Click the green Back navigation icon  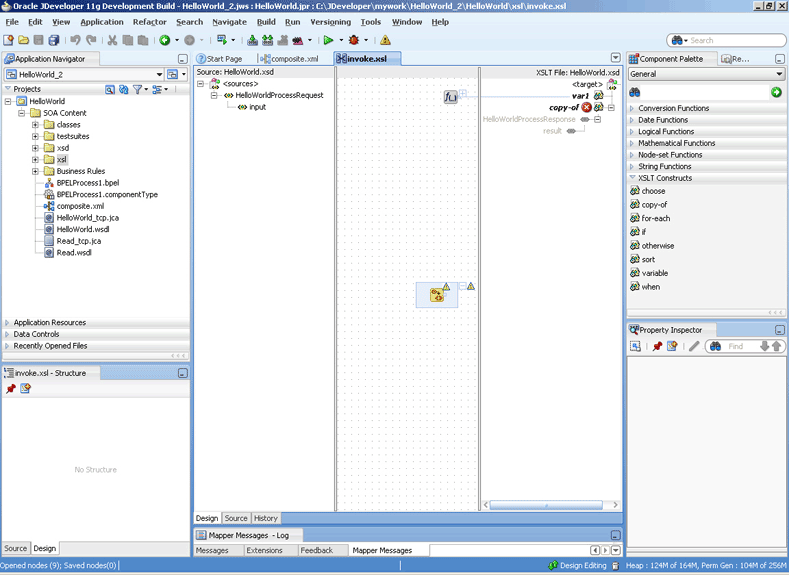pyautogui.click(x=165, y=40)
